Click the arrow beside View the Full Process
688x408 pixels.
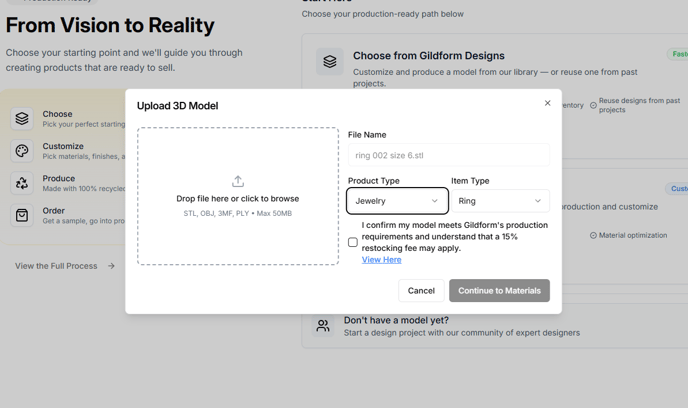[x=111, y=266]
